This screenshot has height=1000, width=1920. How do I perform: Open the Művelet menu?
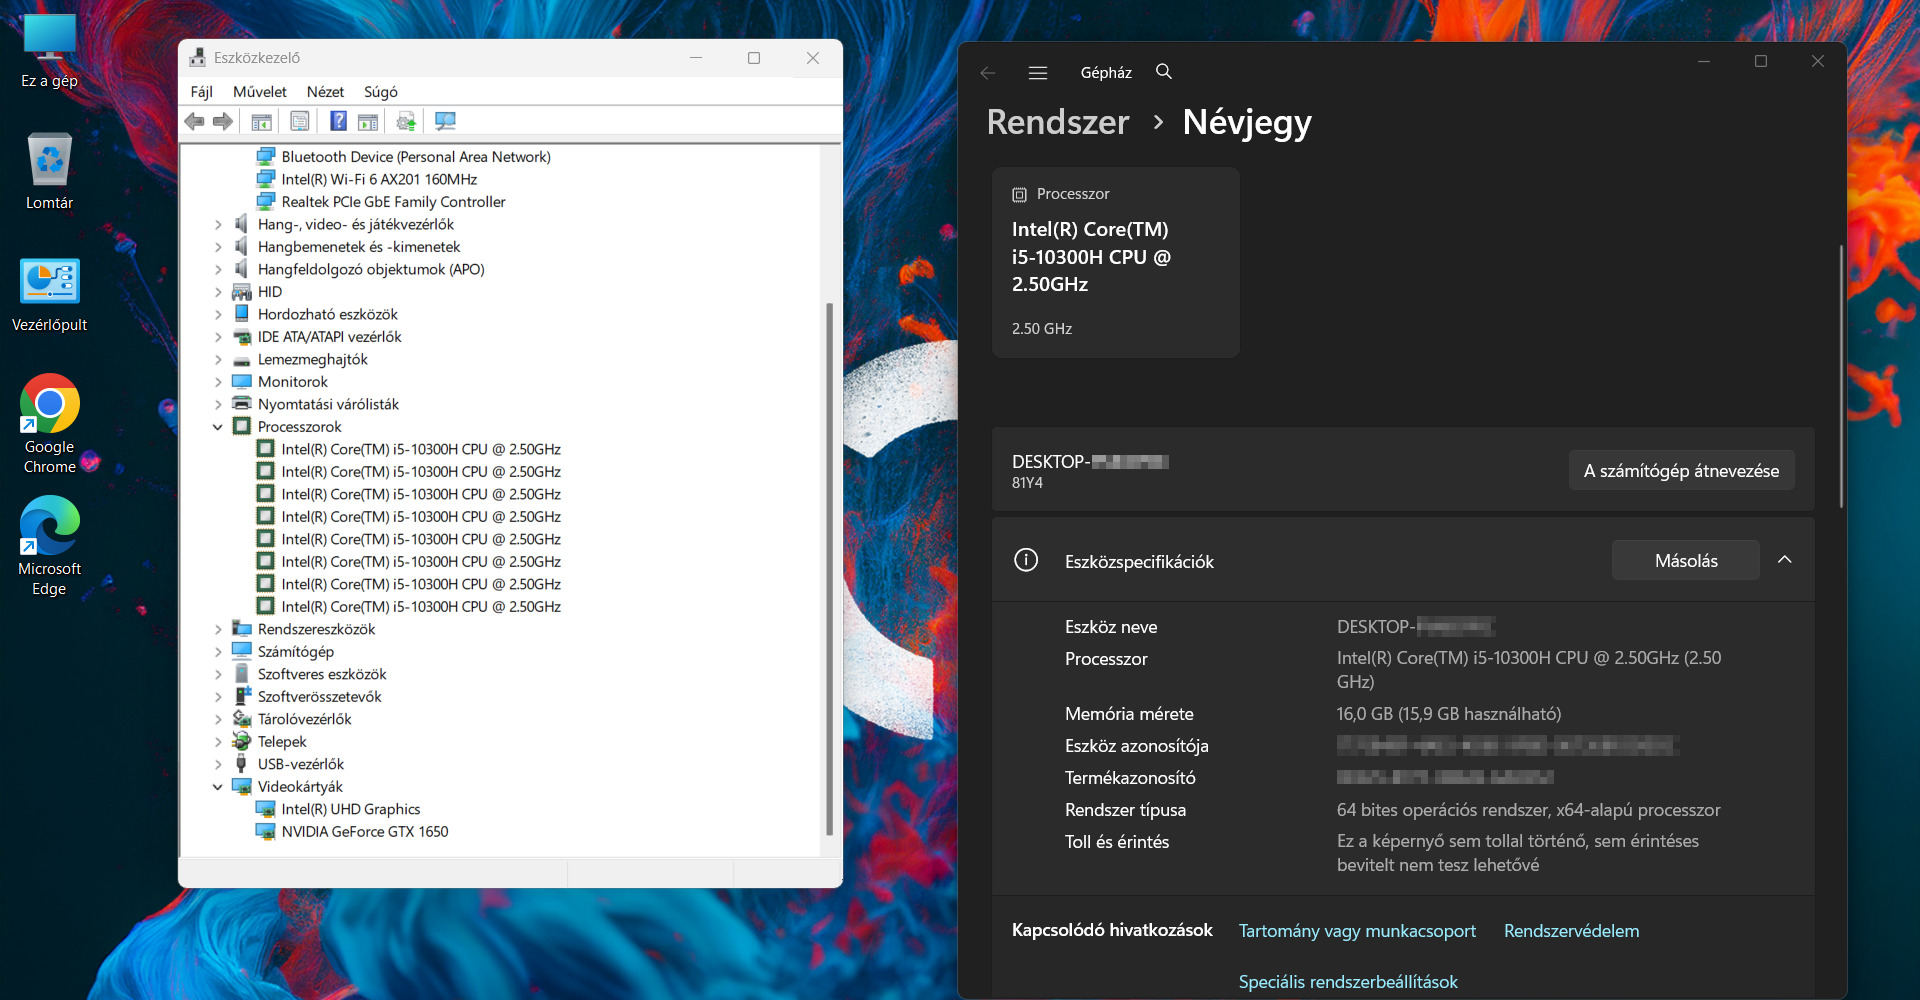pos(260,92)
